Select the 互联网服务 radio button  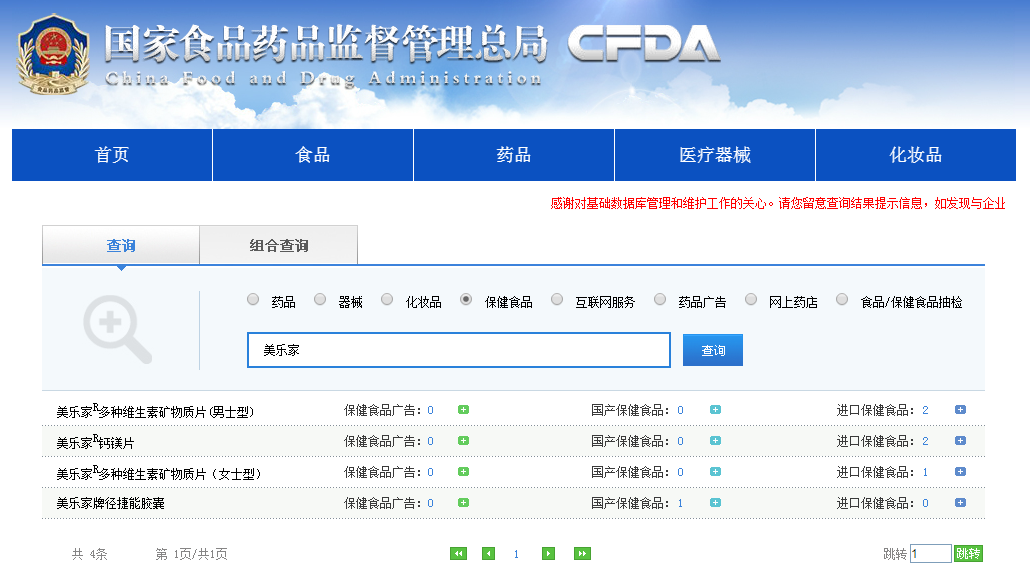click(557, 299)
